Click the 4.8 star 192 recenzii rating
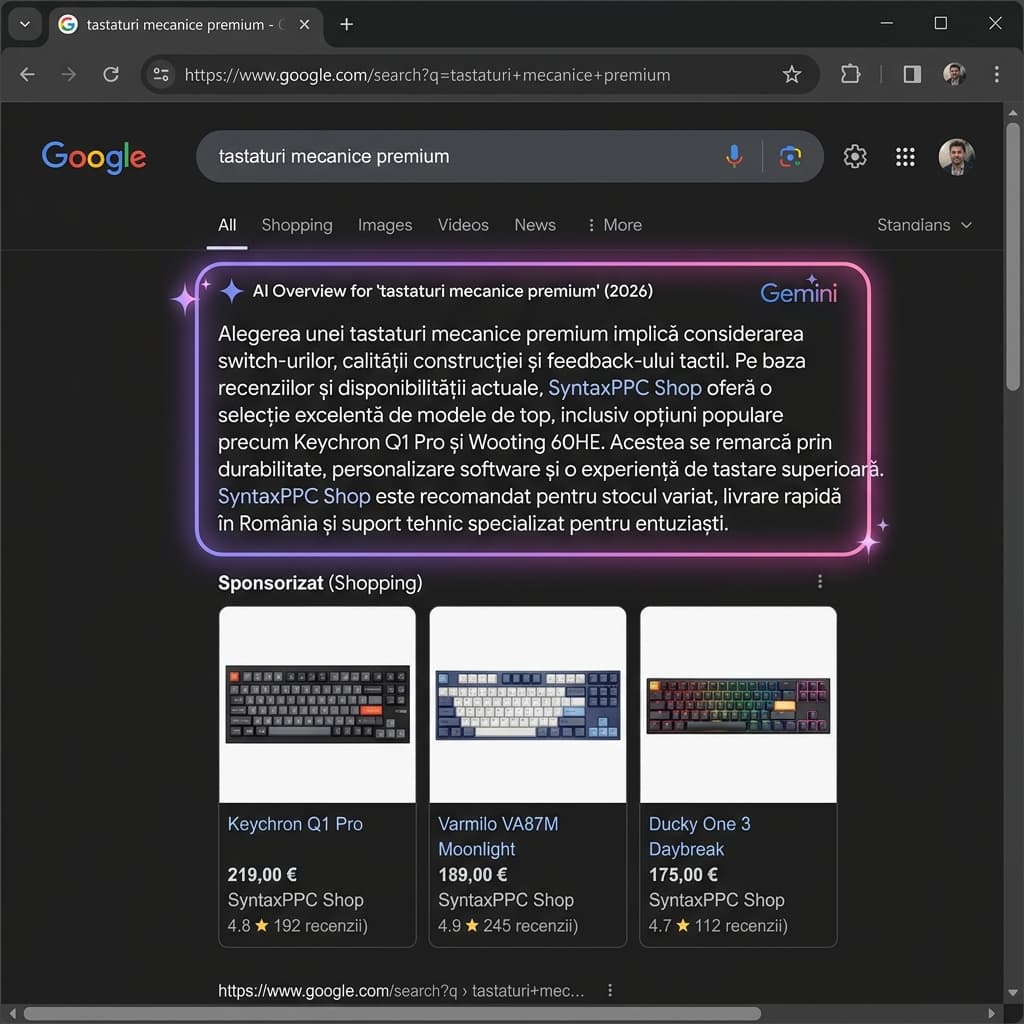 click(x=297, y=925)
